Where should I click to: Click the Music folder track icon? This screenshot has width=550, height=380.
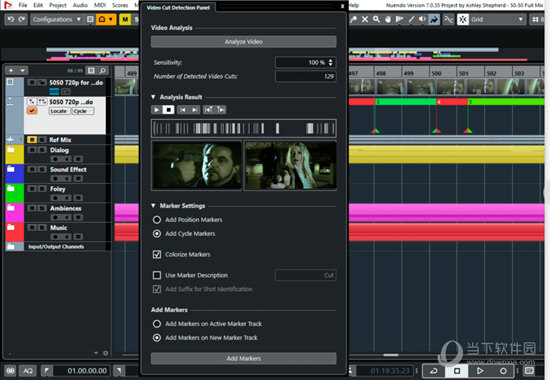(11, 227)
